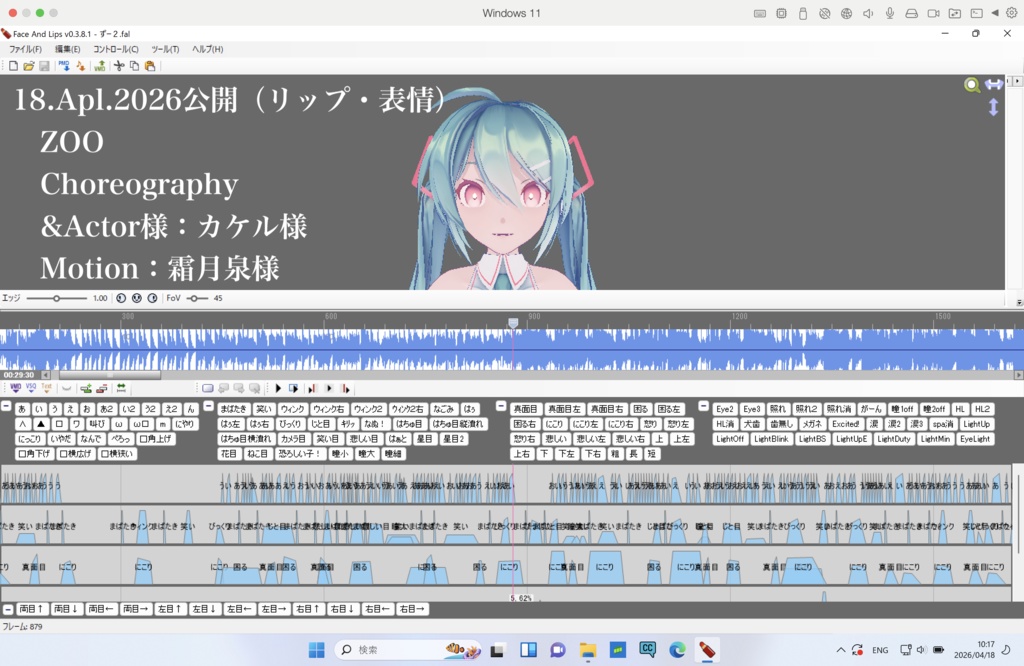Click the VSQ import icon
Viewport: 1024px width, 666px height.
(x=31, y=388)
